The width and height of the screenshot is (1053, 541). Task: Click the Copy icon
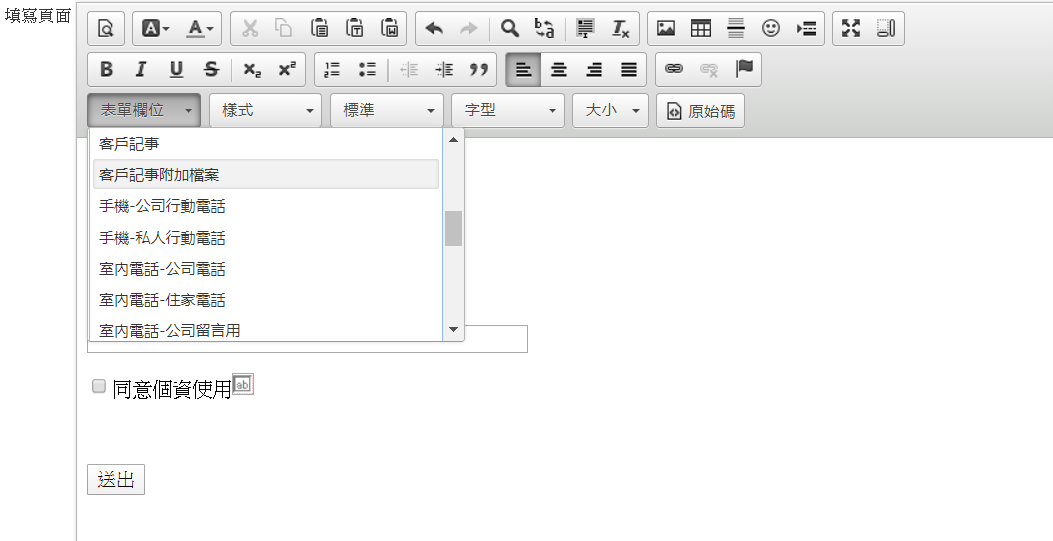284,28
